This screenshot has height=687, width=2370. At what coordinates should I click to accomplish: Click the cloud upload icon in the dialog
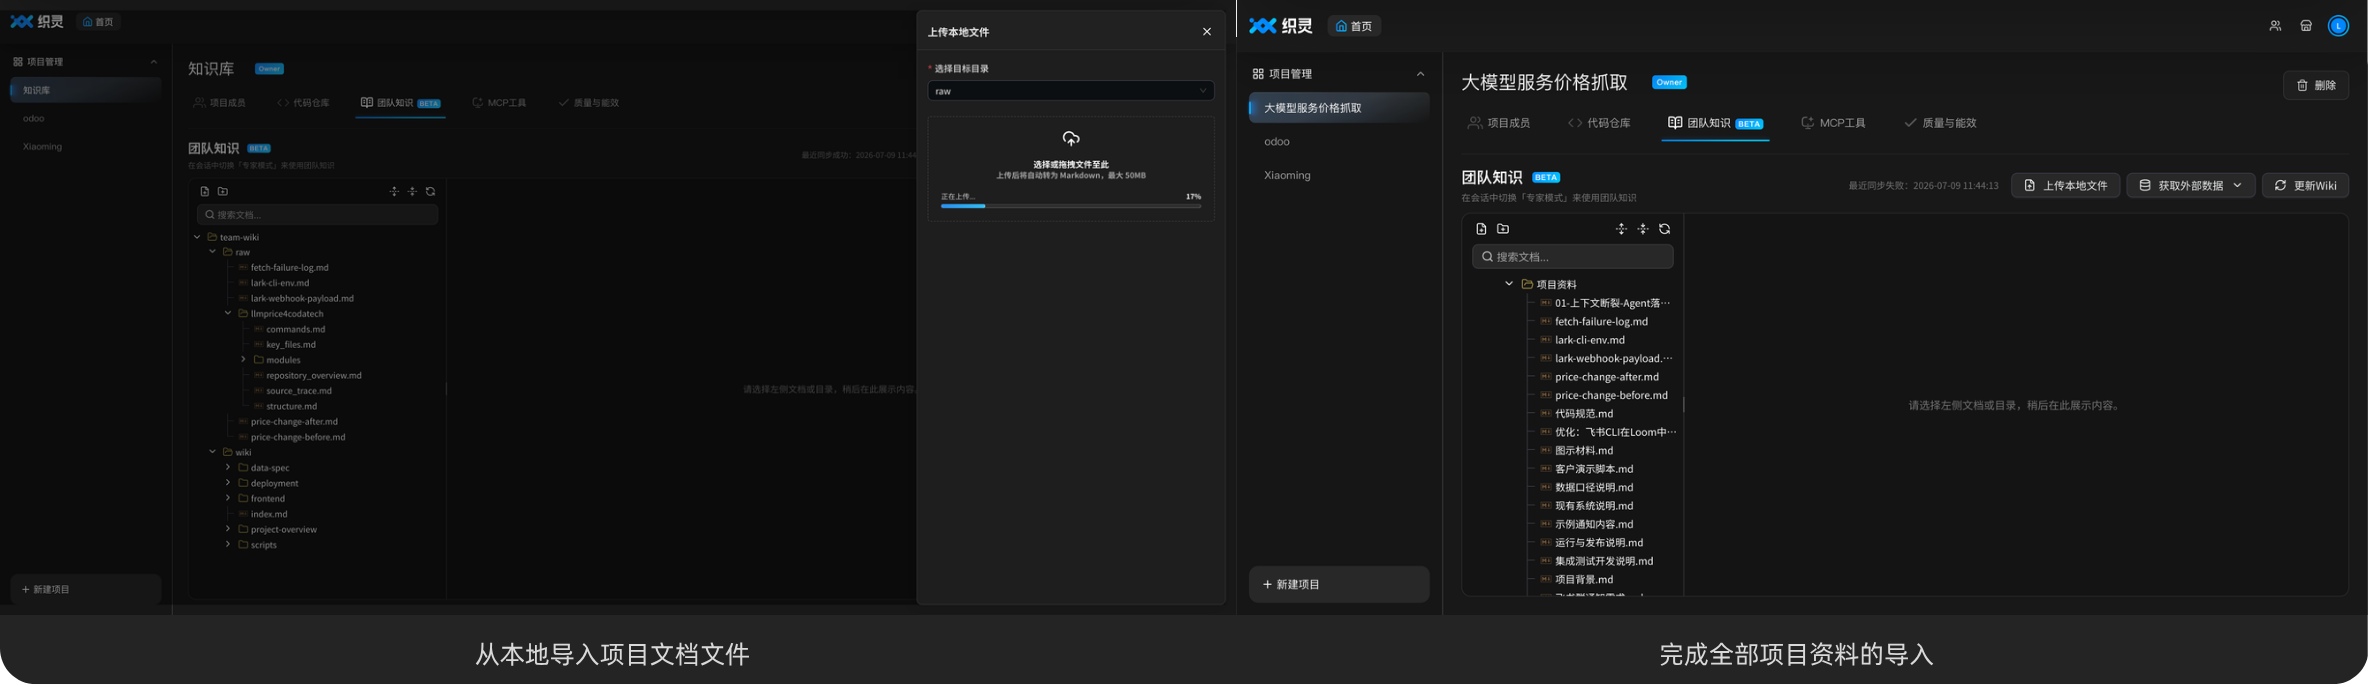tap(1070, 138)
